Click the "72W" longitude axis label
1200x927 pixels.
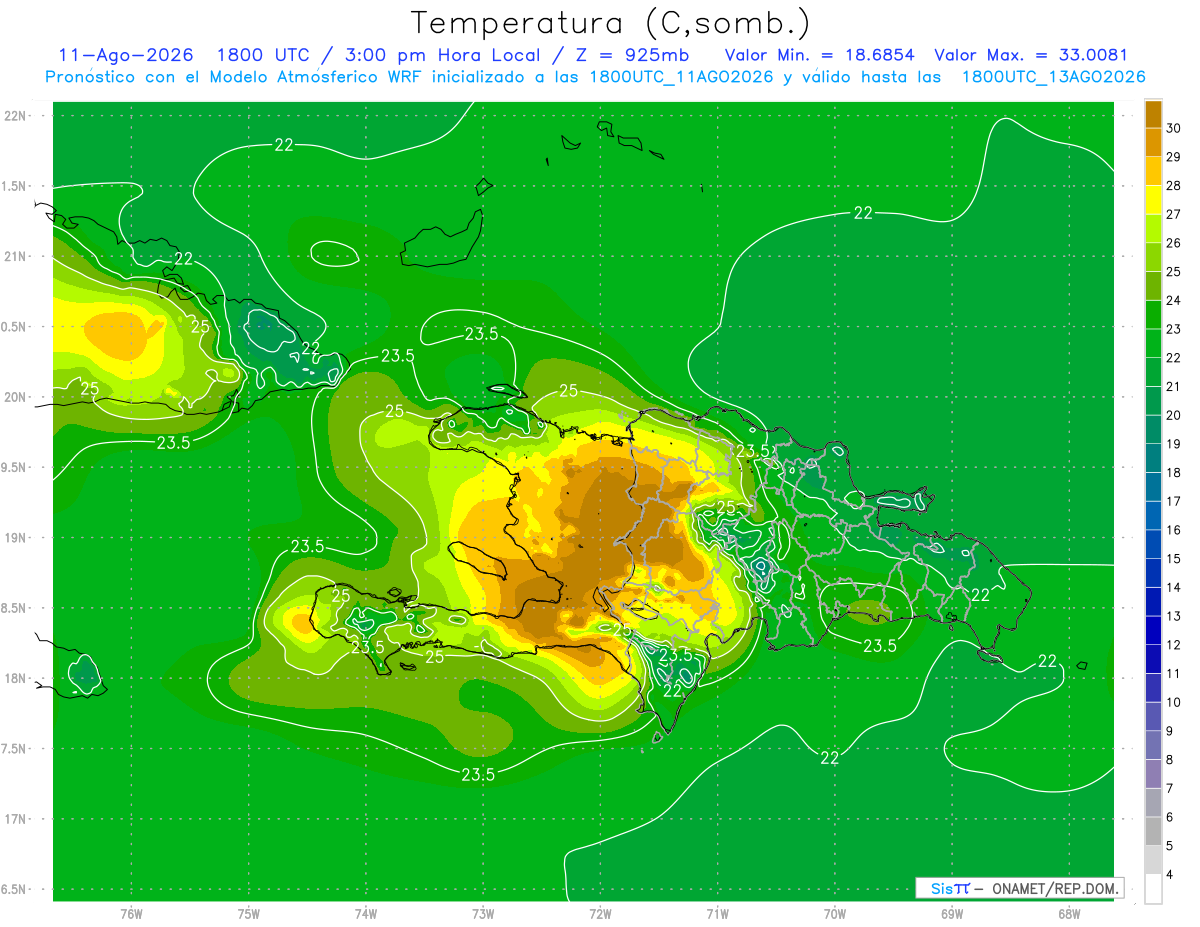(x=600, y=914)
